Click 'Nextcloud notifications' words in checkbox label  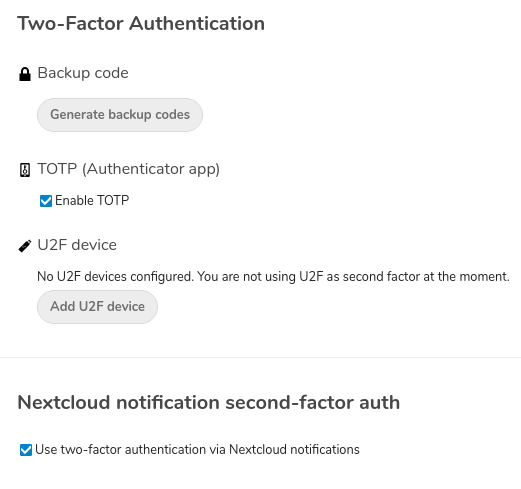[x=294, y=450]
